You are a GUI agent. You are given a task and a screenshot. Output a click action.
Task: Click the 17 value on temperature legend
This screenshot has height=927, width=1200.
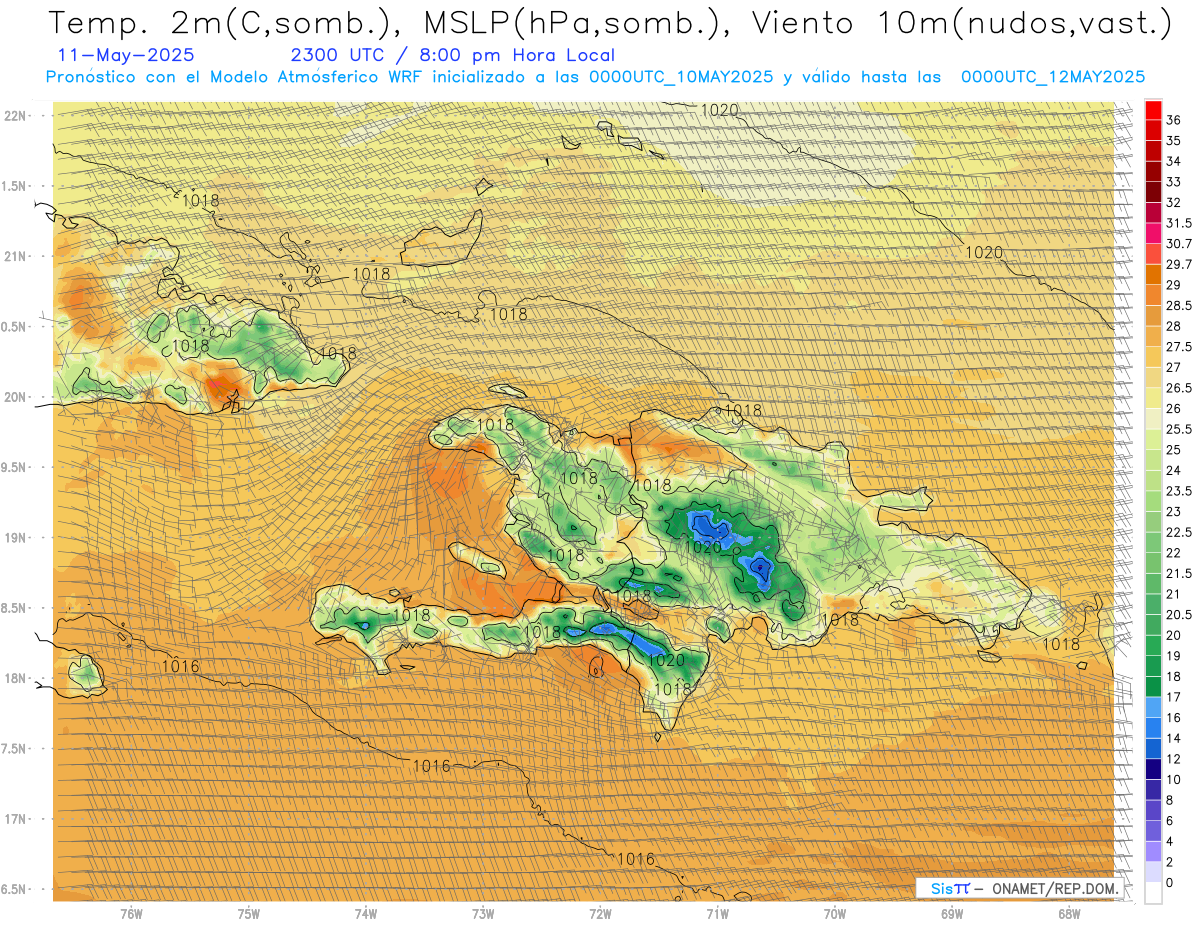pyautogui.click(x=1174, y=697)
